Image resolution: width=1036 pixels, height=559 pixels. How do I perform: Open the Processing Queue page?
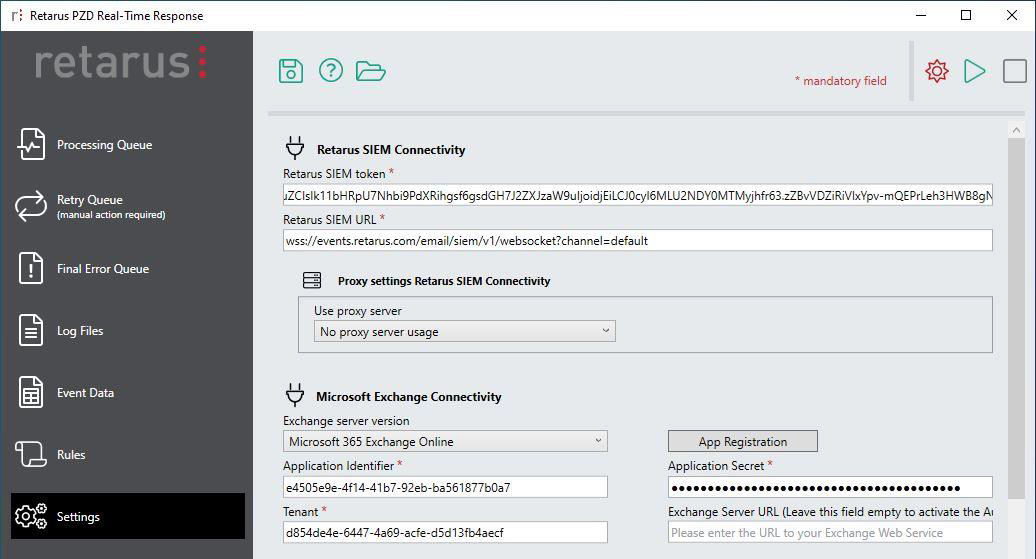[x=104, y=145]
